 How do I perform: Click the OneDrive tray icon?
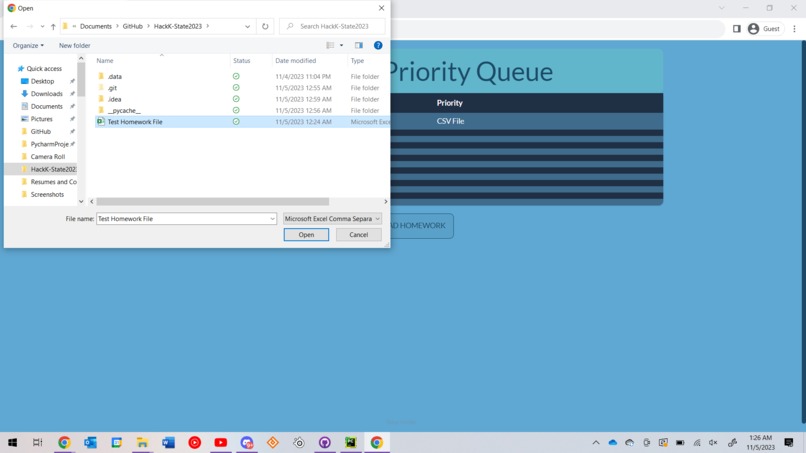pyautogui.click(x=613, y=442)
